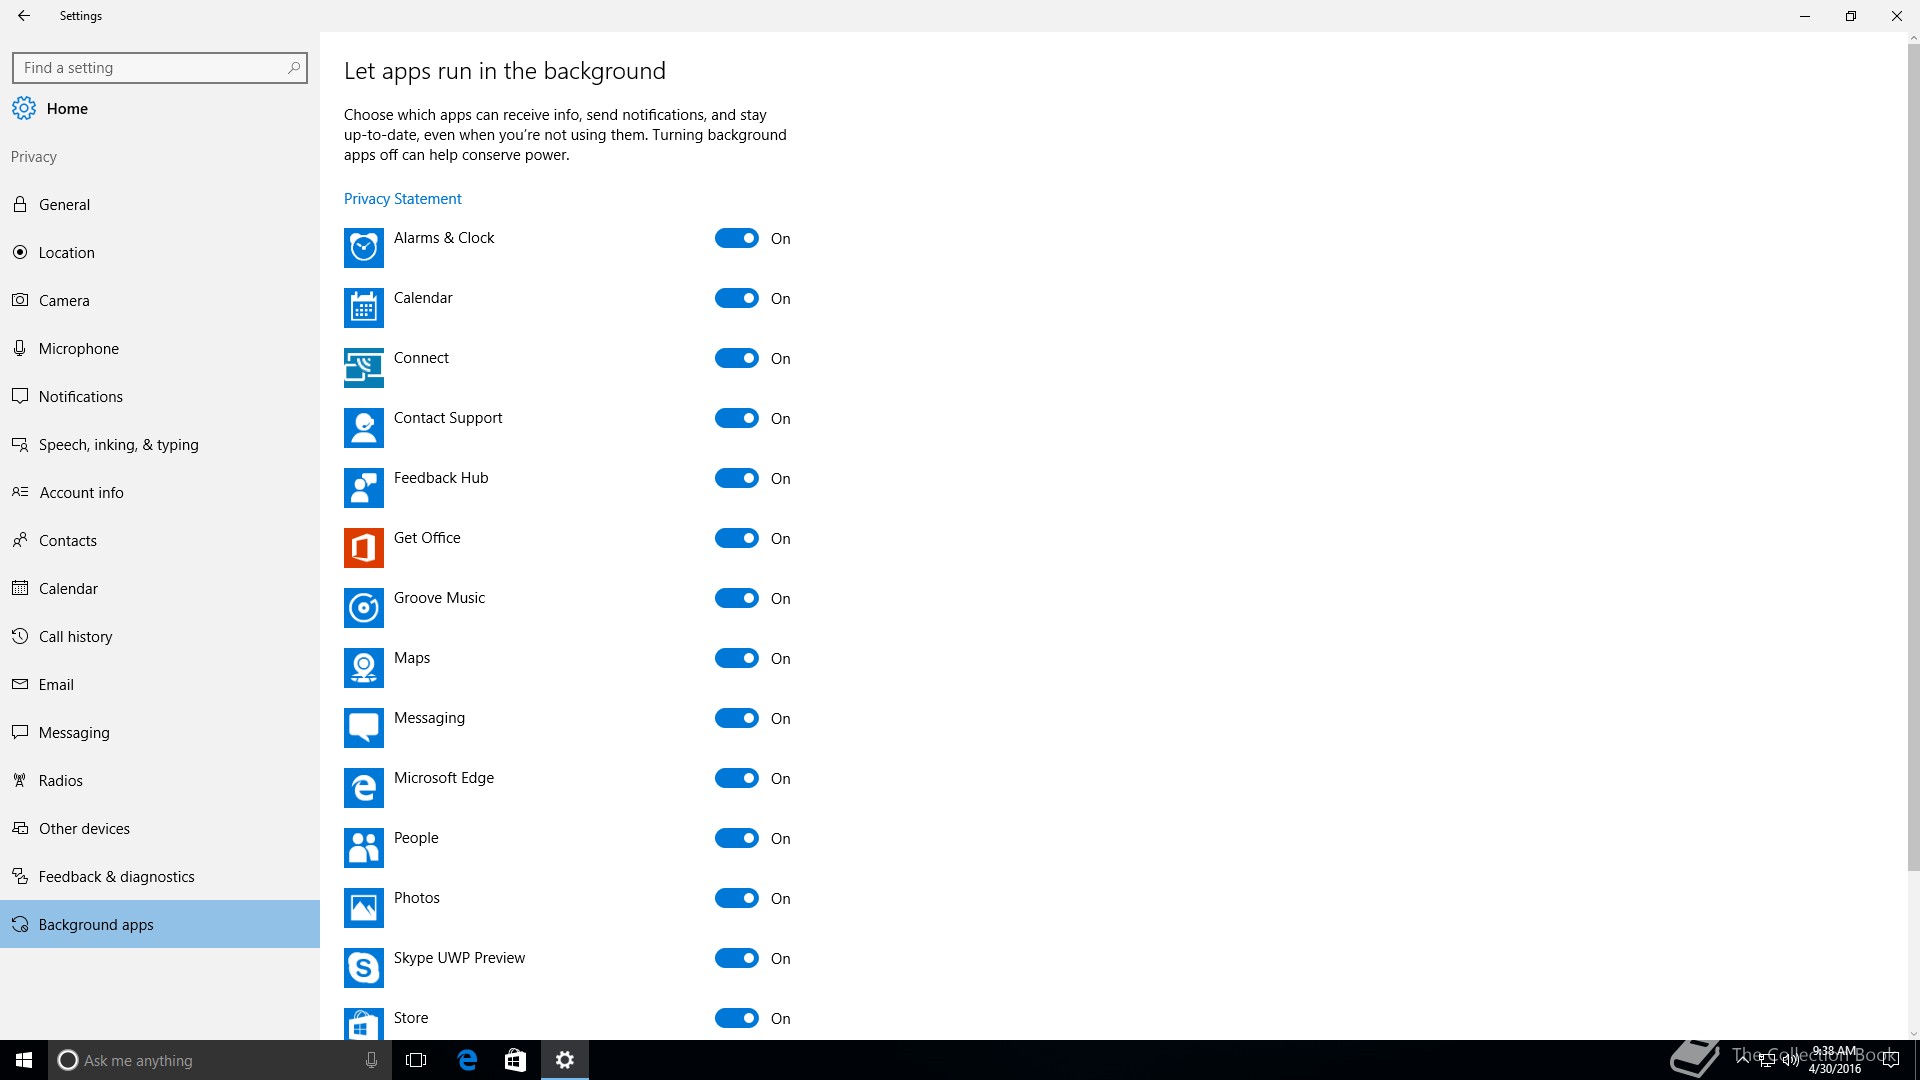This screenshot has width=1920, height=1080.
Task: Switch off People background toggle
Action: tap(737, 838)
